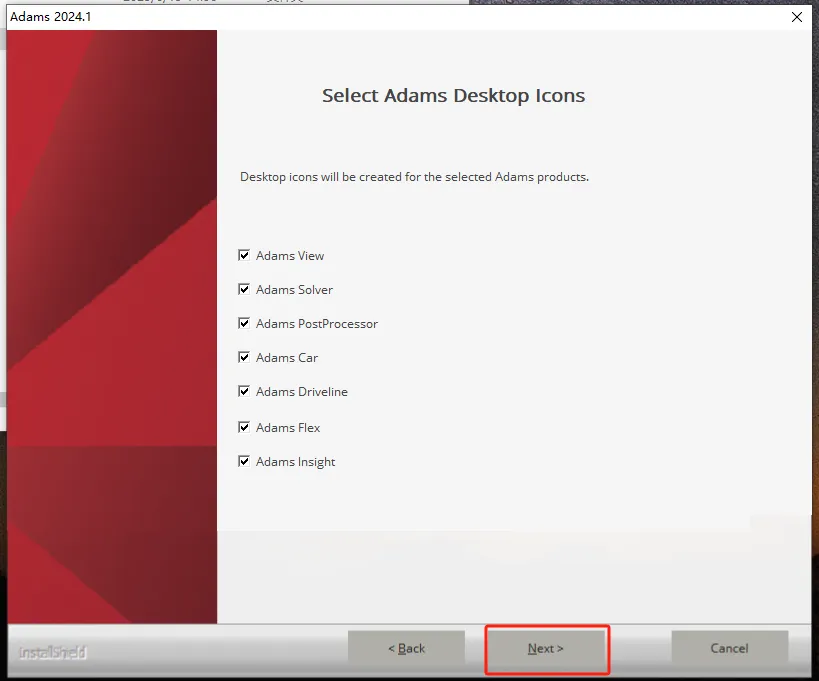
Task: Toggle the Adams Flex checkbox
Action: coord(244,427)
